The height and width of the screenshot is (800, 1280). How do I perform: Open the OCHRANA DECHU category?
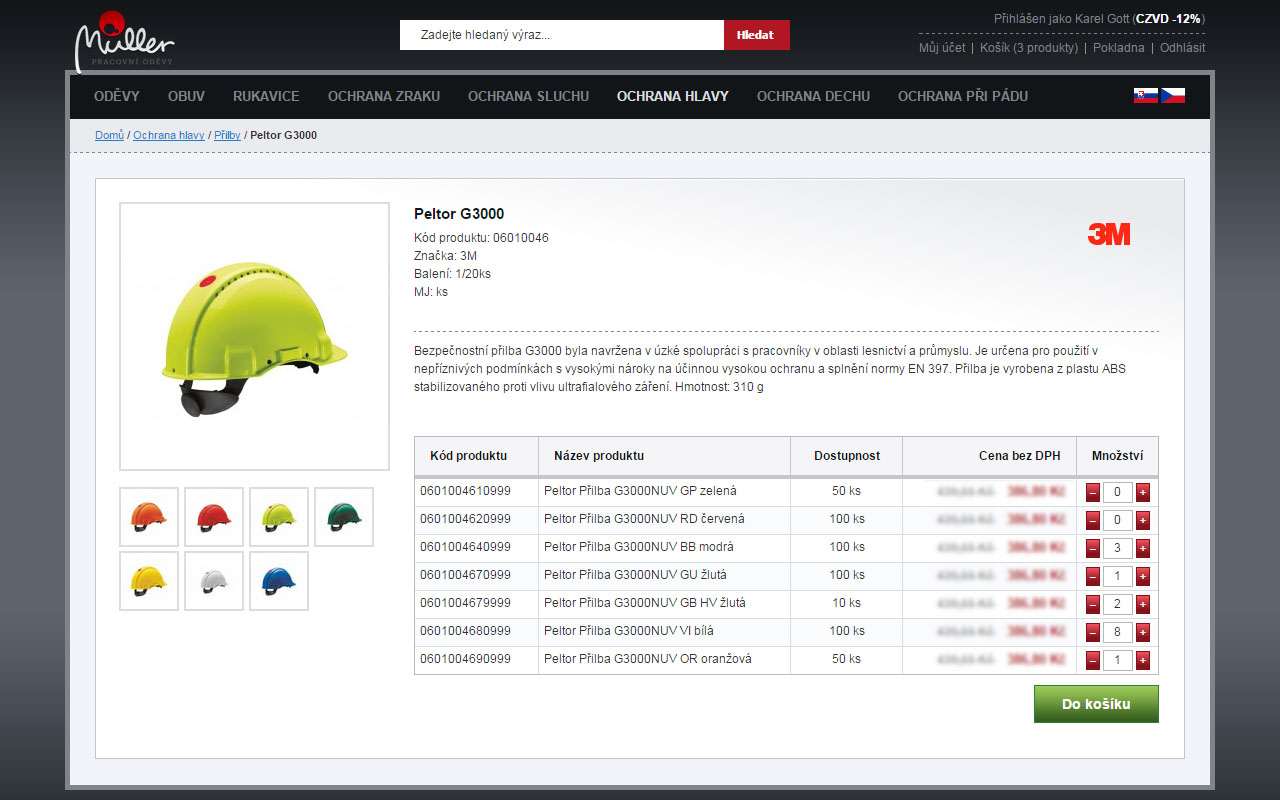pos(813,96)
